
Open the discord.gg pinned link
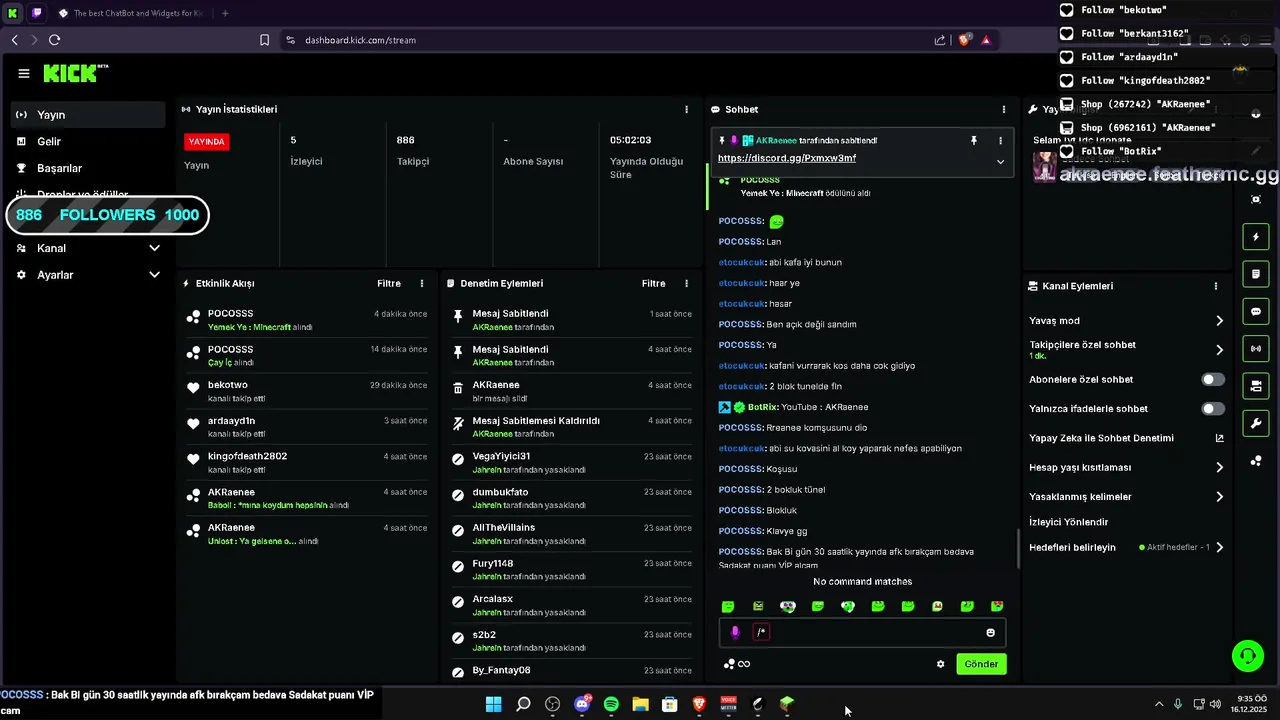(x=787, y=158)
